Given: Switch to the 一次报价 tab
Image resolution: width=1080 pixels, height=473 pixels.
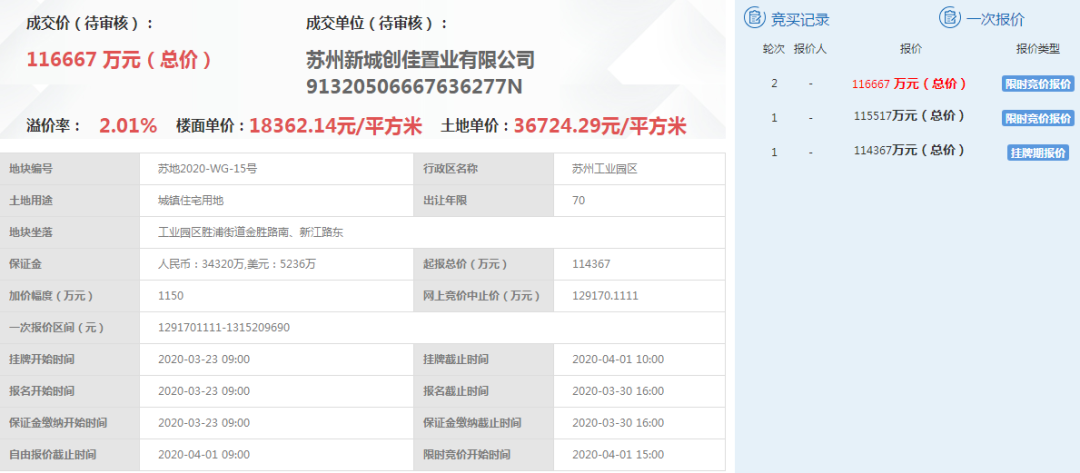Looking at the screenshot, I should [995, 19].
